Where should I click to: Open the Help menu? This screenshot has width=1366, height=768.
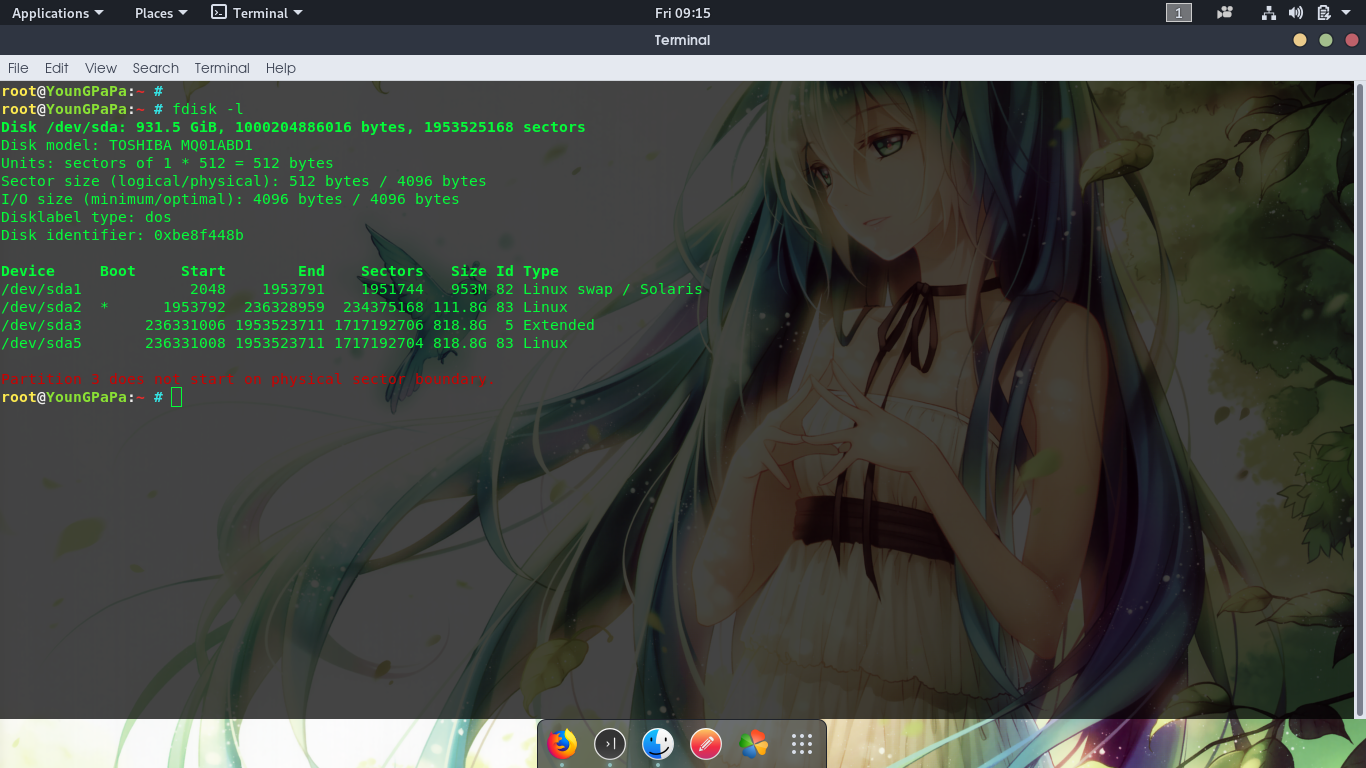281,68
